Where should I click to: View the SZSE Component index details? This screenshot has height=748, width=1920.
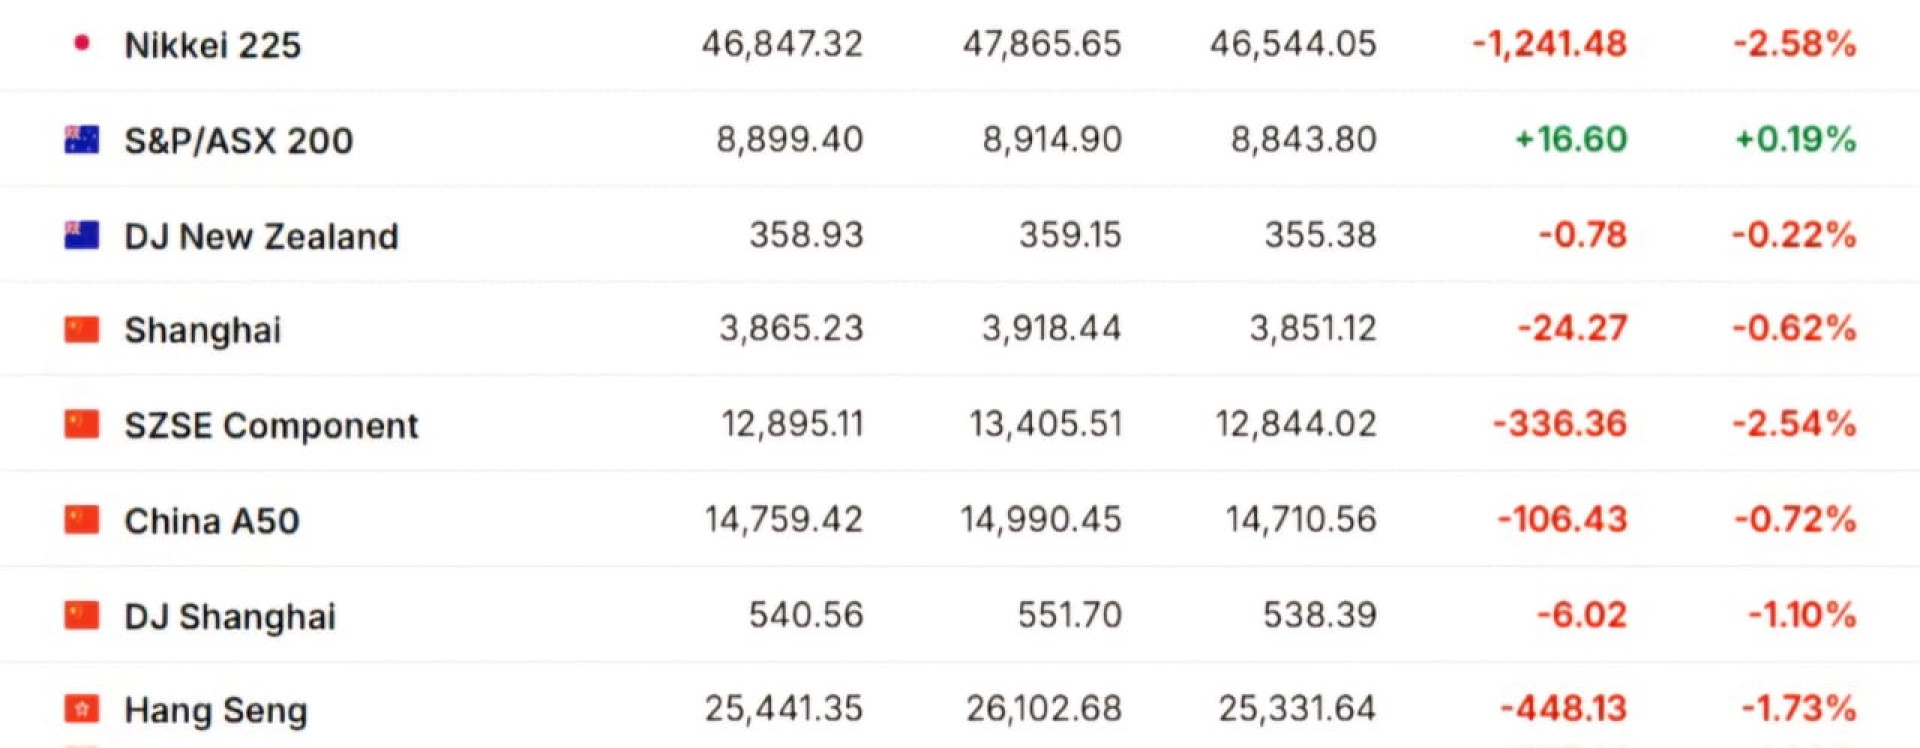tap(271, 426)
